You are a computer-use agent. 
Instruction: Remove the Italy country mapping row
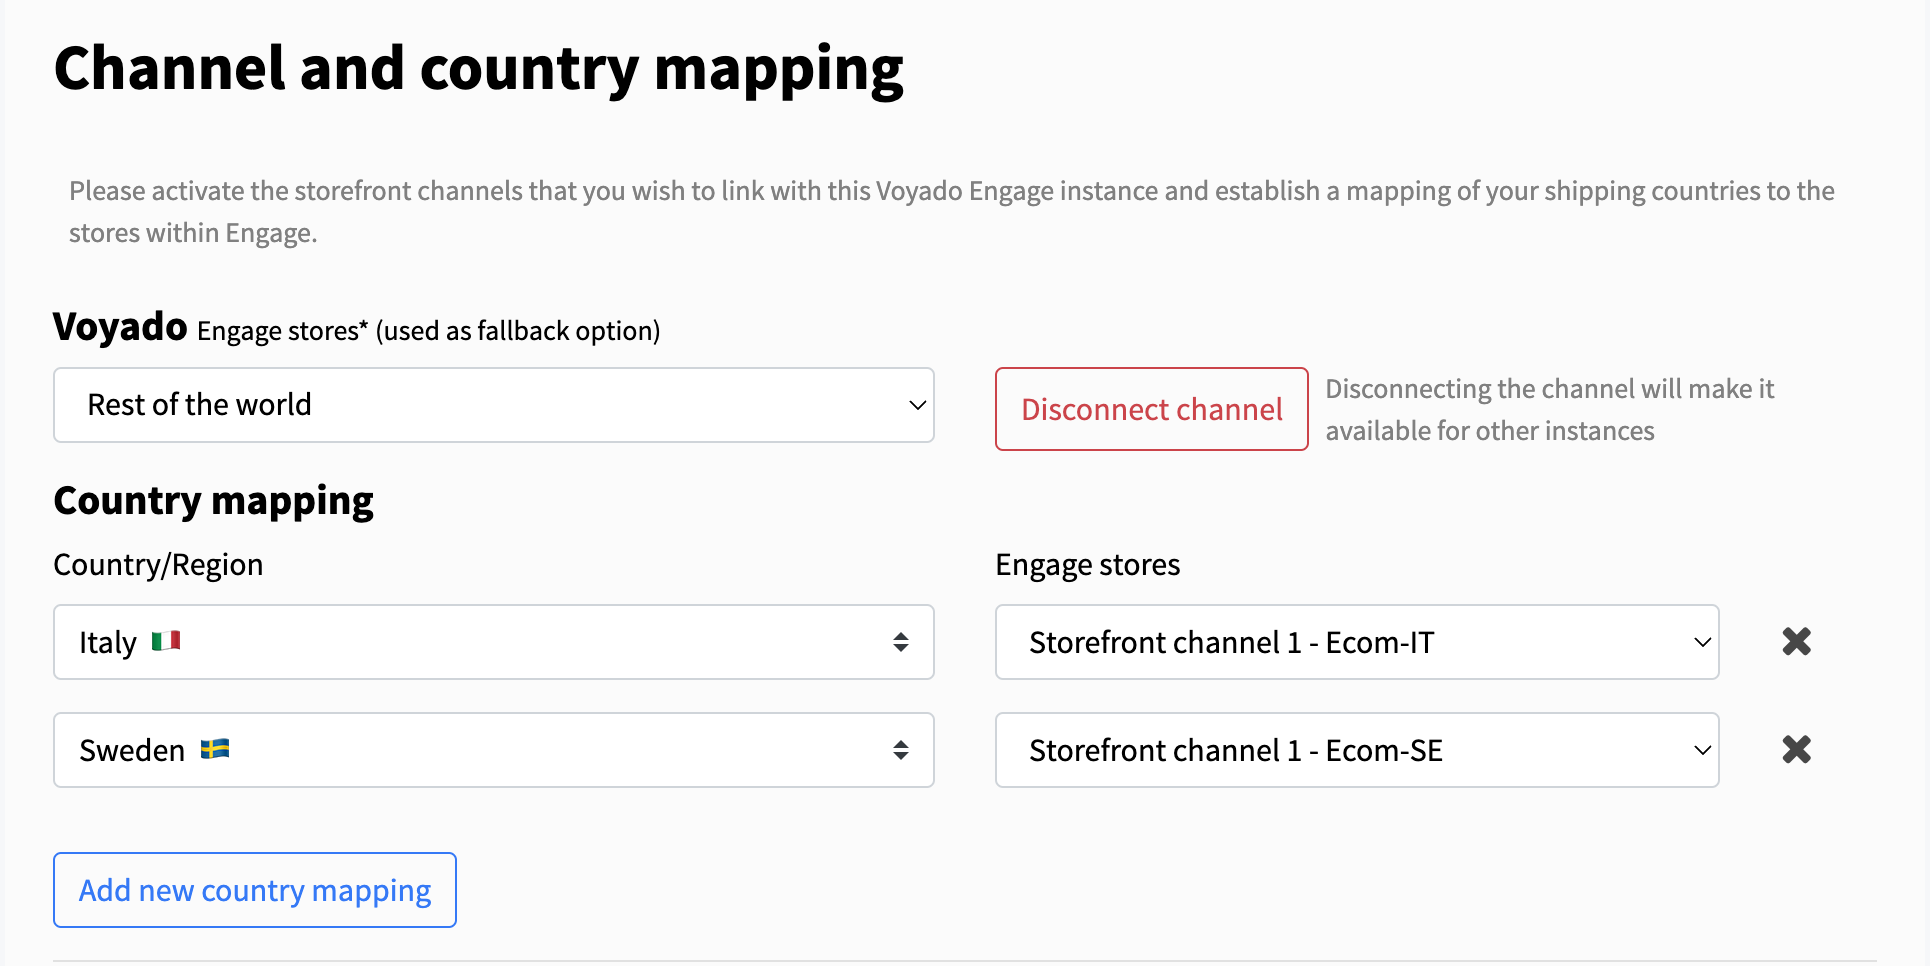(x=1796, y=641)
